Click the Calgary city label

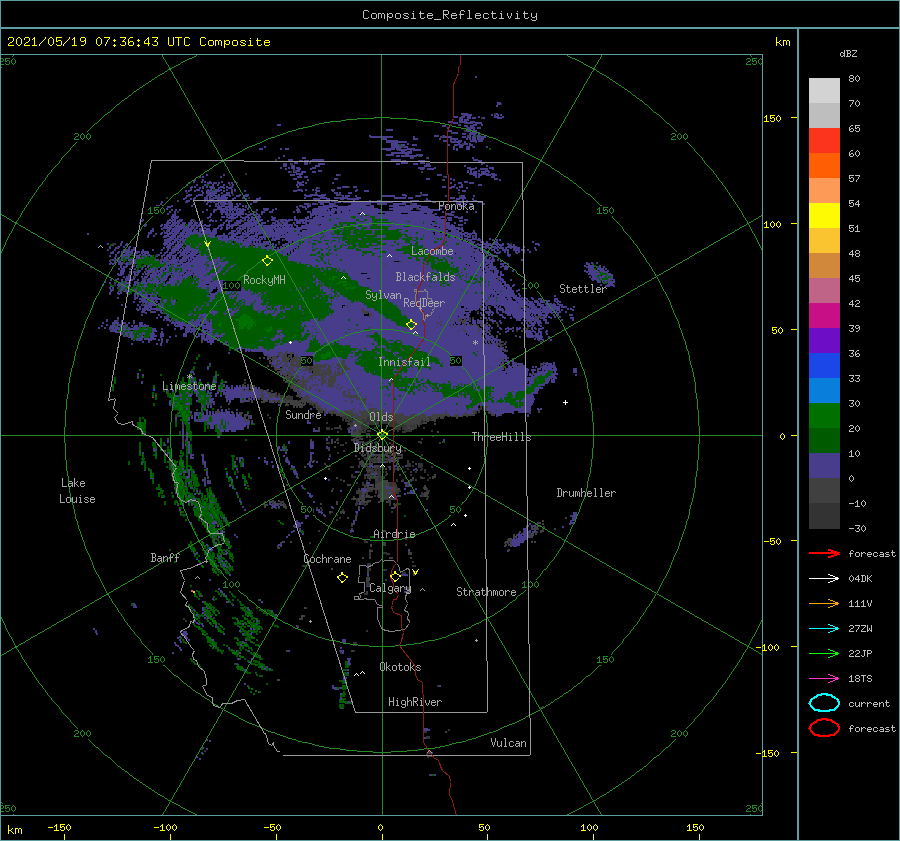click(390, 588)
